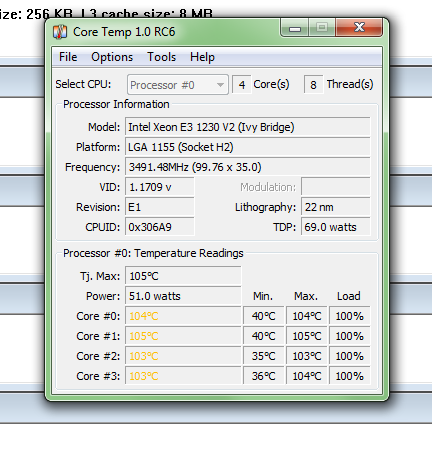Select the Model field Intel Xeon E3 1230 V2

click(x=248, y=127)
